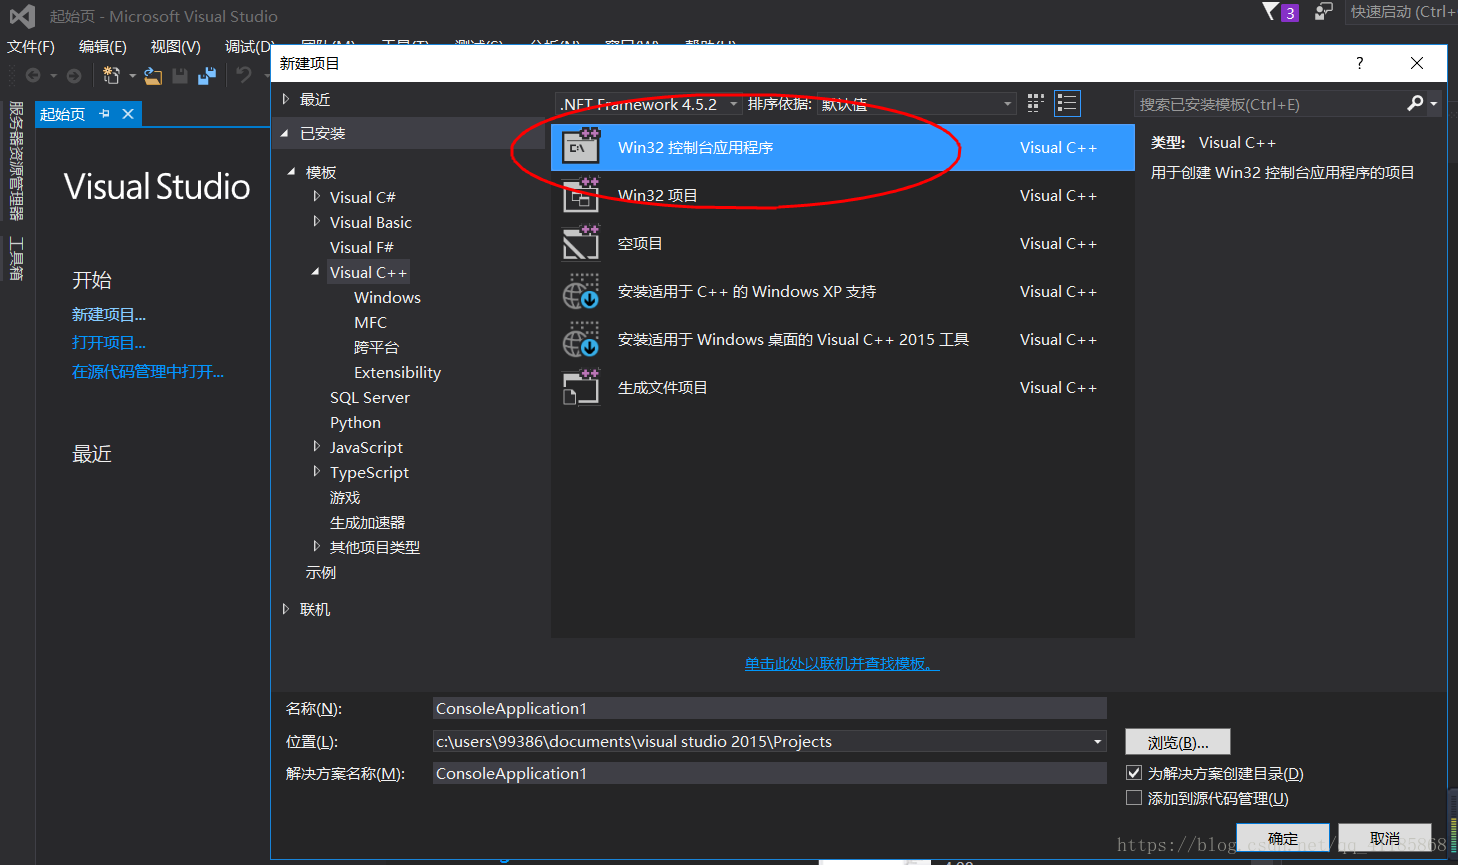
Task: Select the Python tree item
Action: click(355, 422)
